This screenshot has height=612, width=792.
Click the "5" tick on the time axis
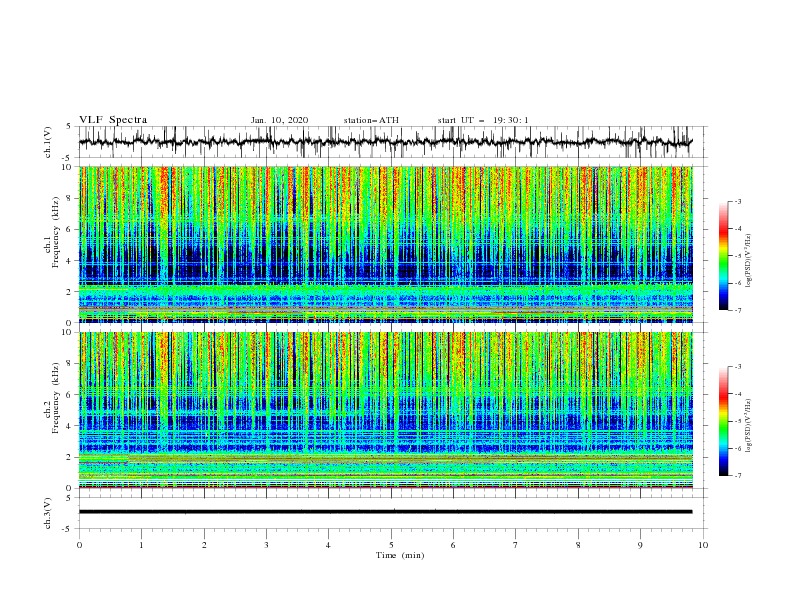pos(391,545)
